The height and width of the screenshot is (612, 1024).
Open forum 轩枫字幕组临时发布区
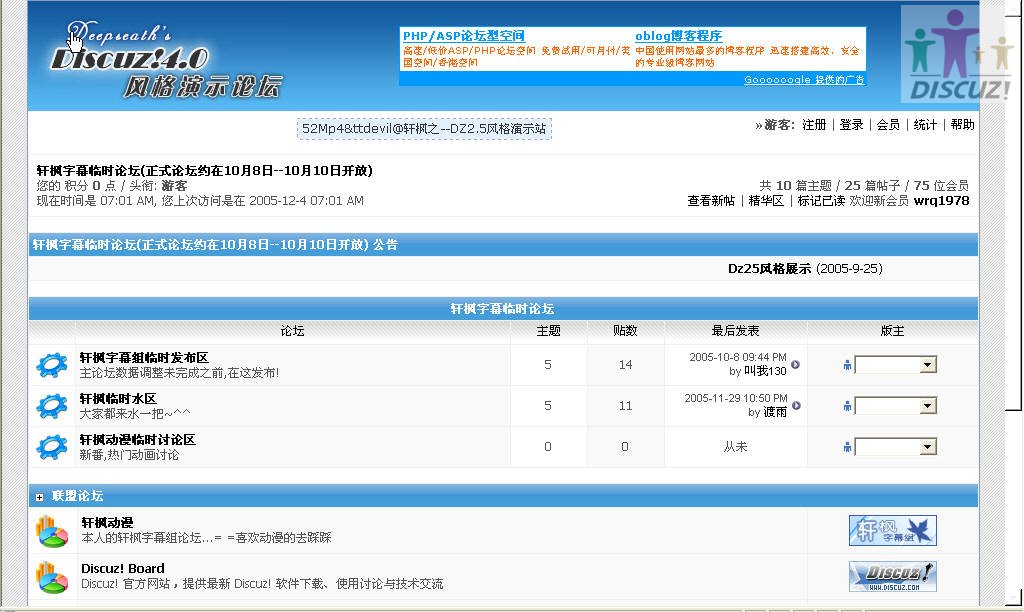[144, 358]
